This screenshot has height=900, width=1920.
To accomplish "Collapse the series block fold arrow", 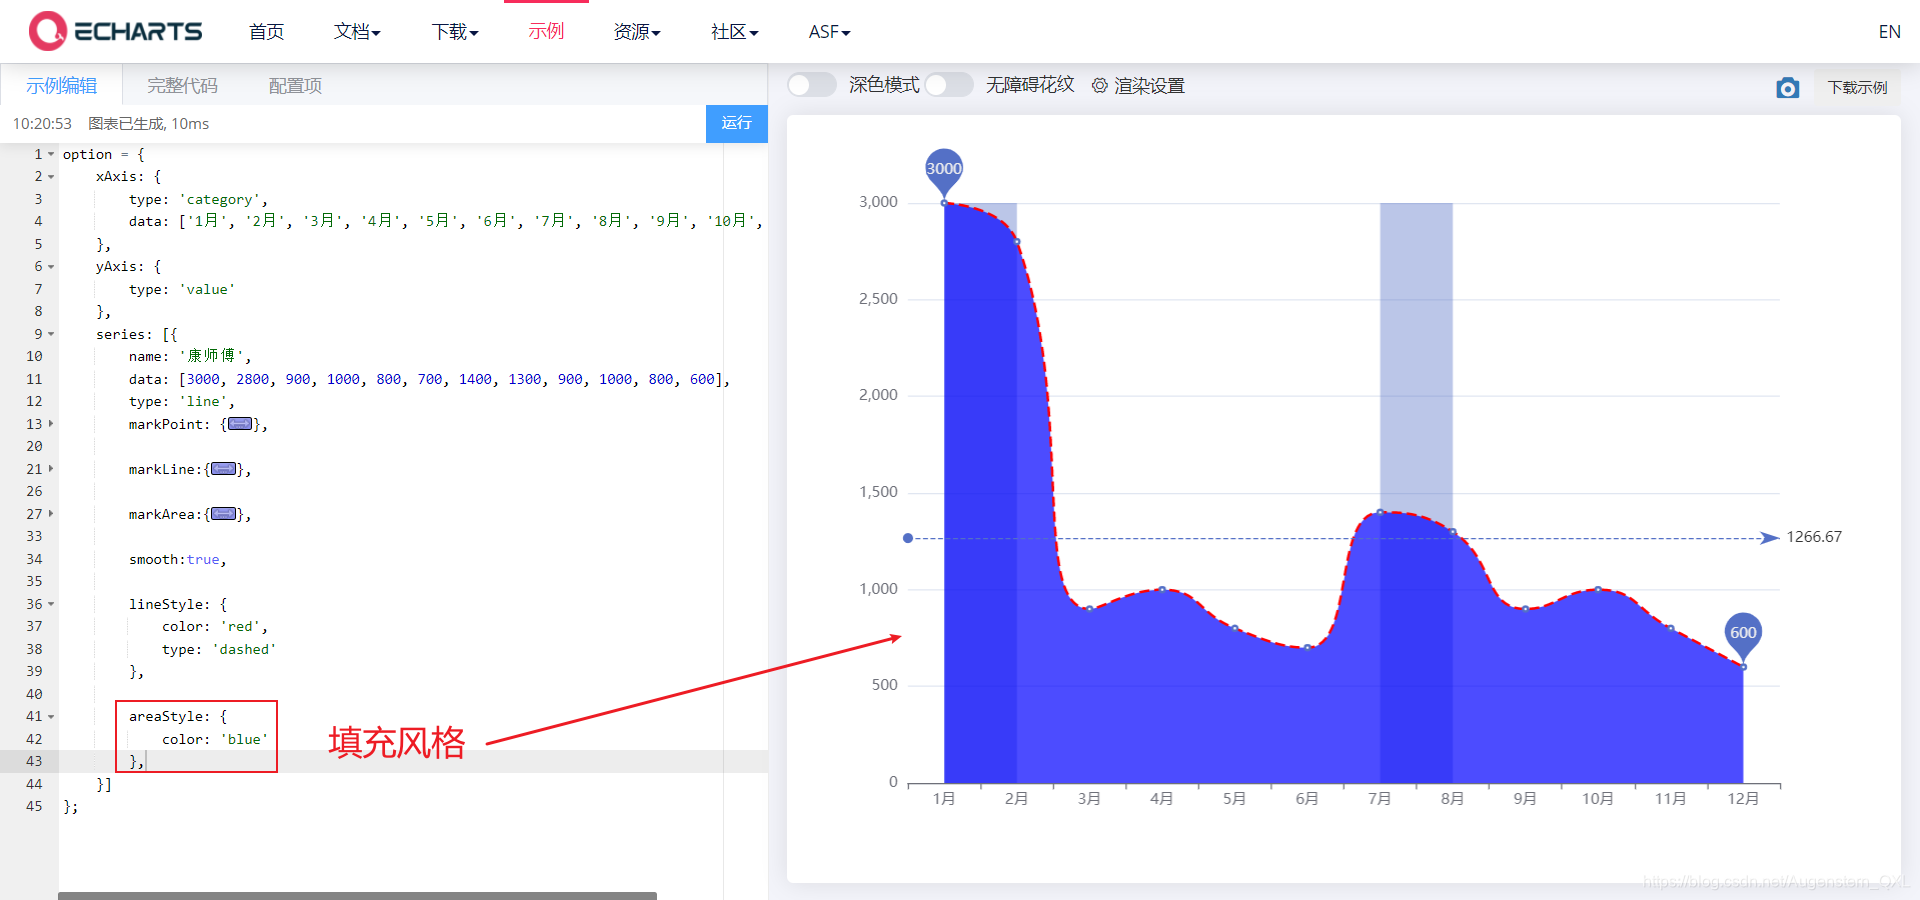I will (51, 334).
